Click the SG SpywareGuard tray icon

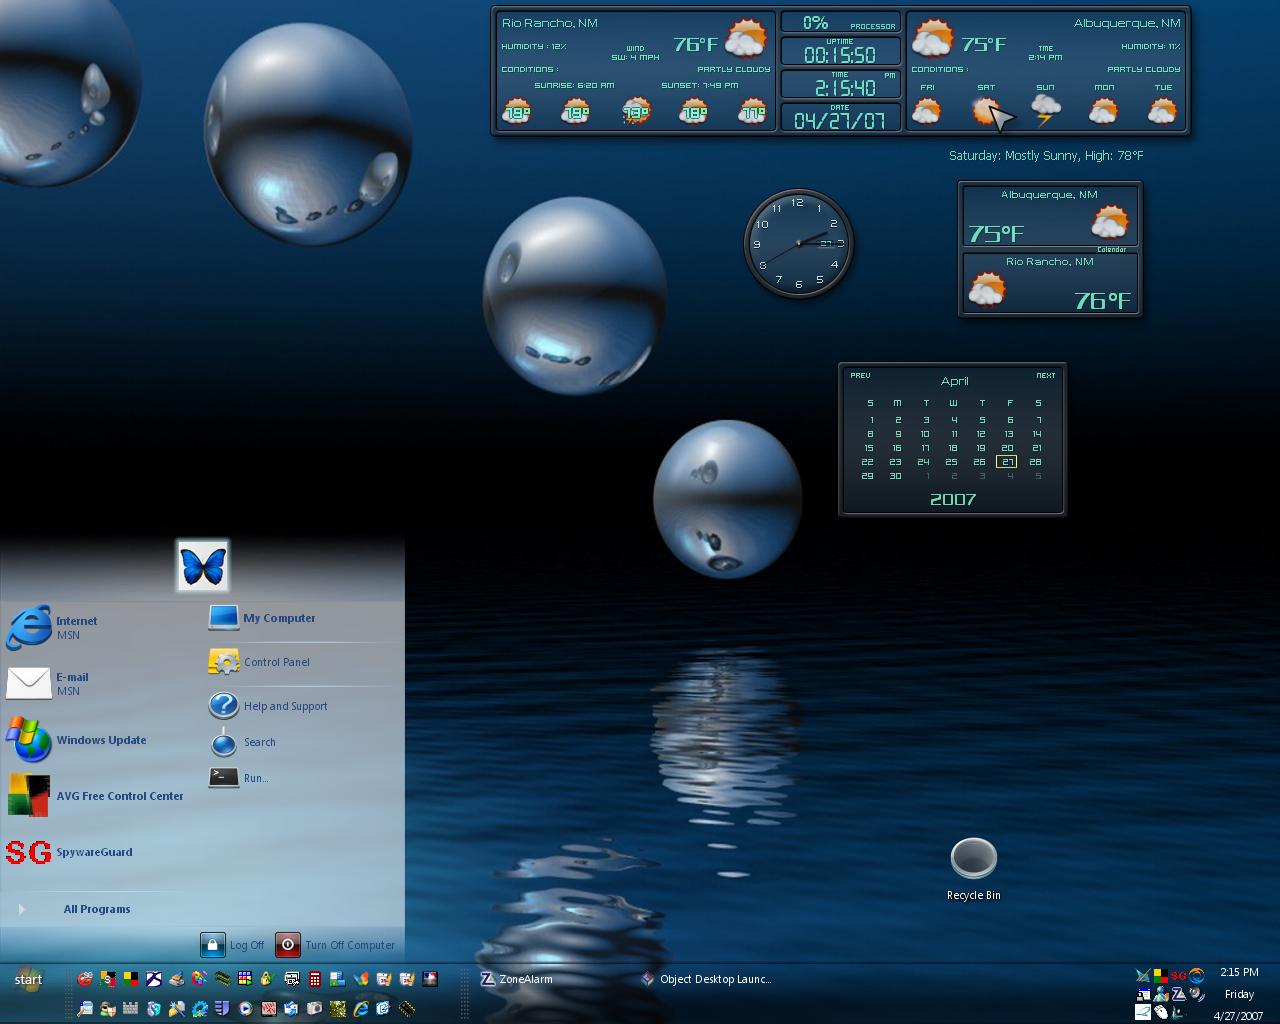pyautogui.click(x=1178, y=975)
